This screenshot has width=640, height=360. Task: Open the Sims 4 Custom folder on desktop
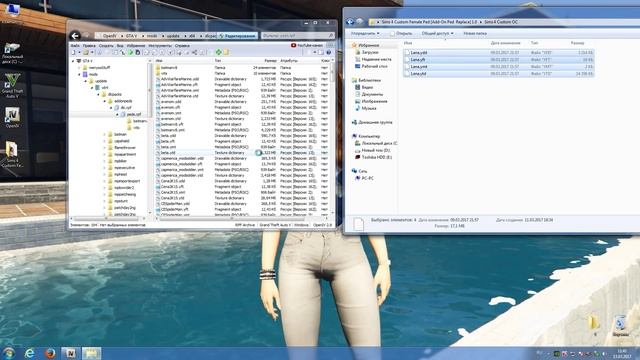[12, 154]
